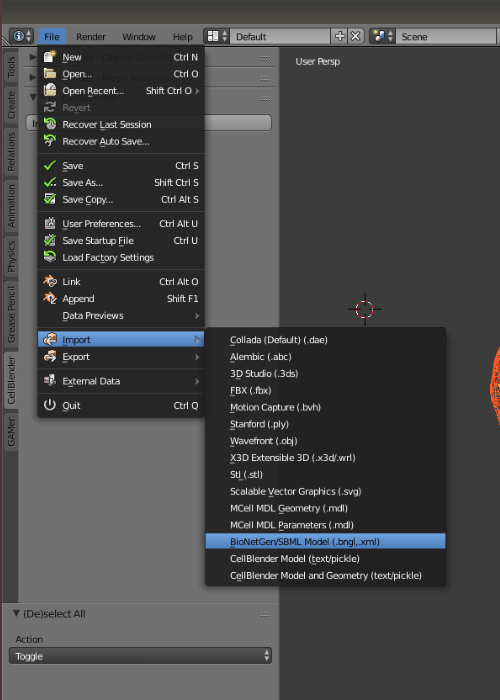Select Stl (.stl) import option
The image size is (500, 700).
pos(325,475)
